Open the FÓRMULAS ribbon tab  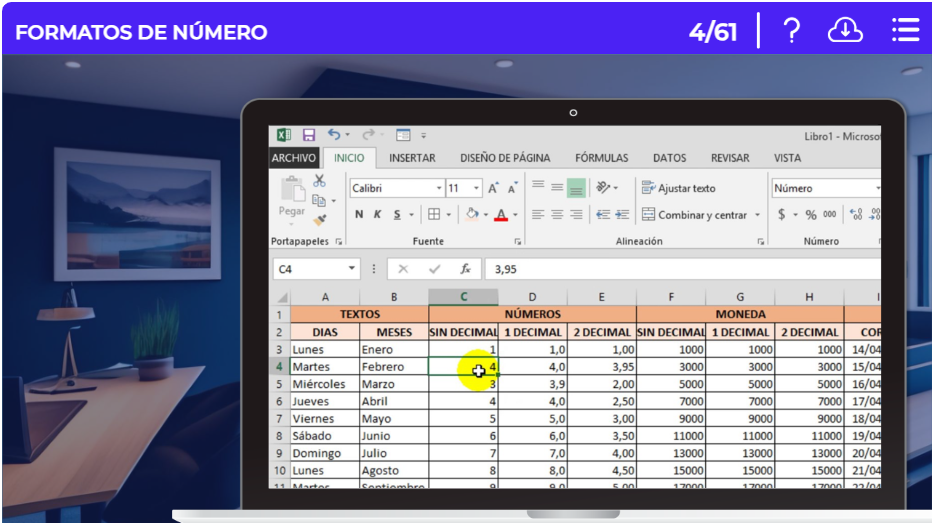click(x=602, y=158)
